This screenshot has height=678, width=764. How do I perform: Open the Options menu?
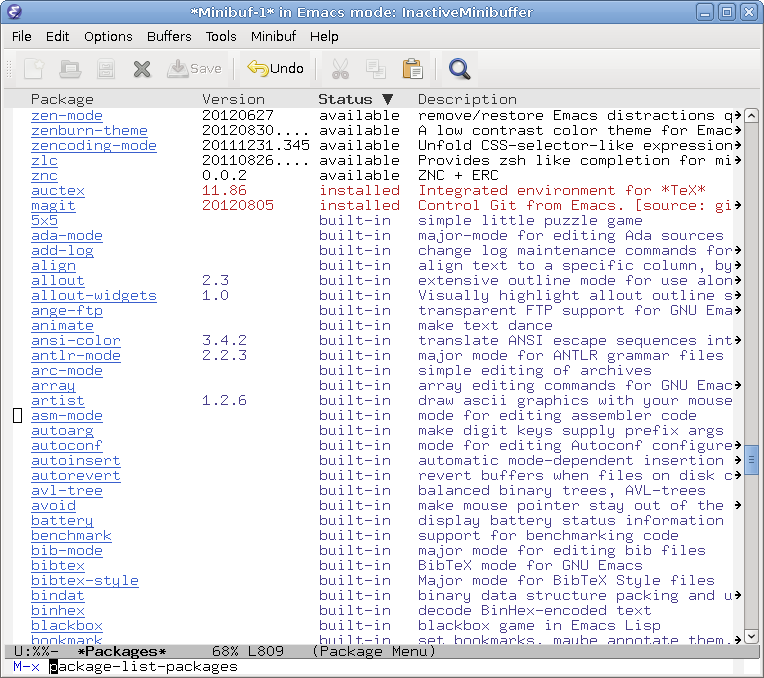(108, 36)
